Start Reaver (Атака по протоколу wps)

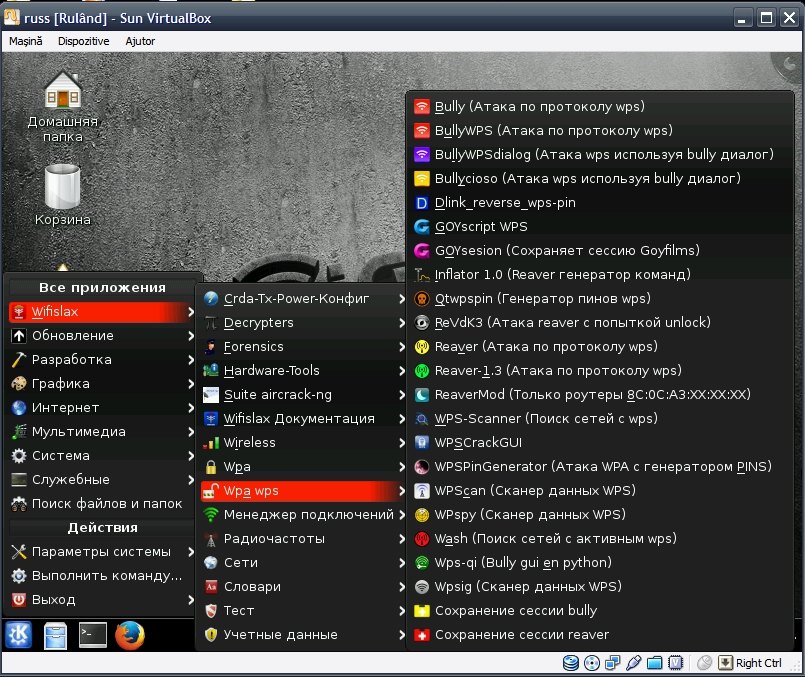600,346
